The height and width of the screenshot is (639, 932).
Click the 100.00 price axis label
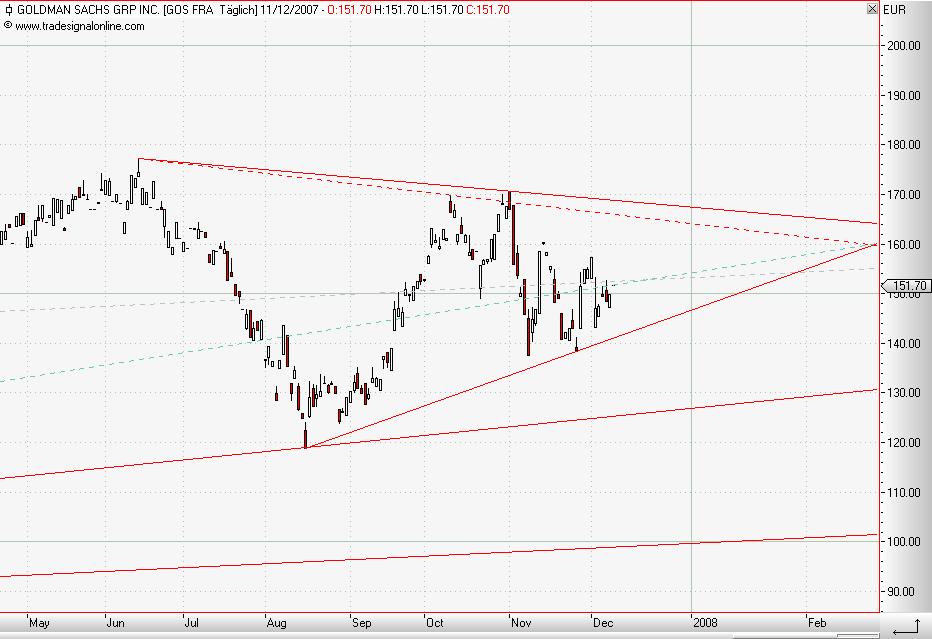tap(903, 542)
